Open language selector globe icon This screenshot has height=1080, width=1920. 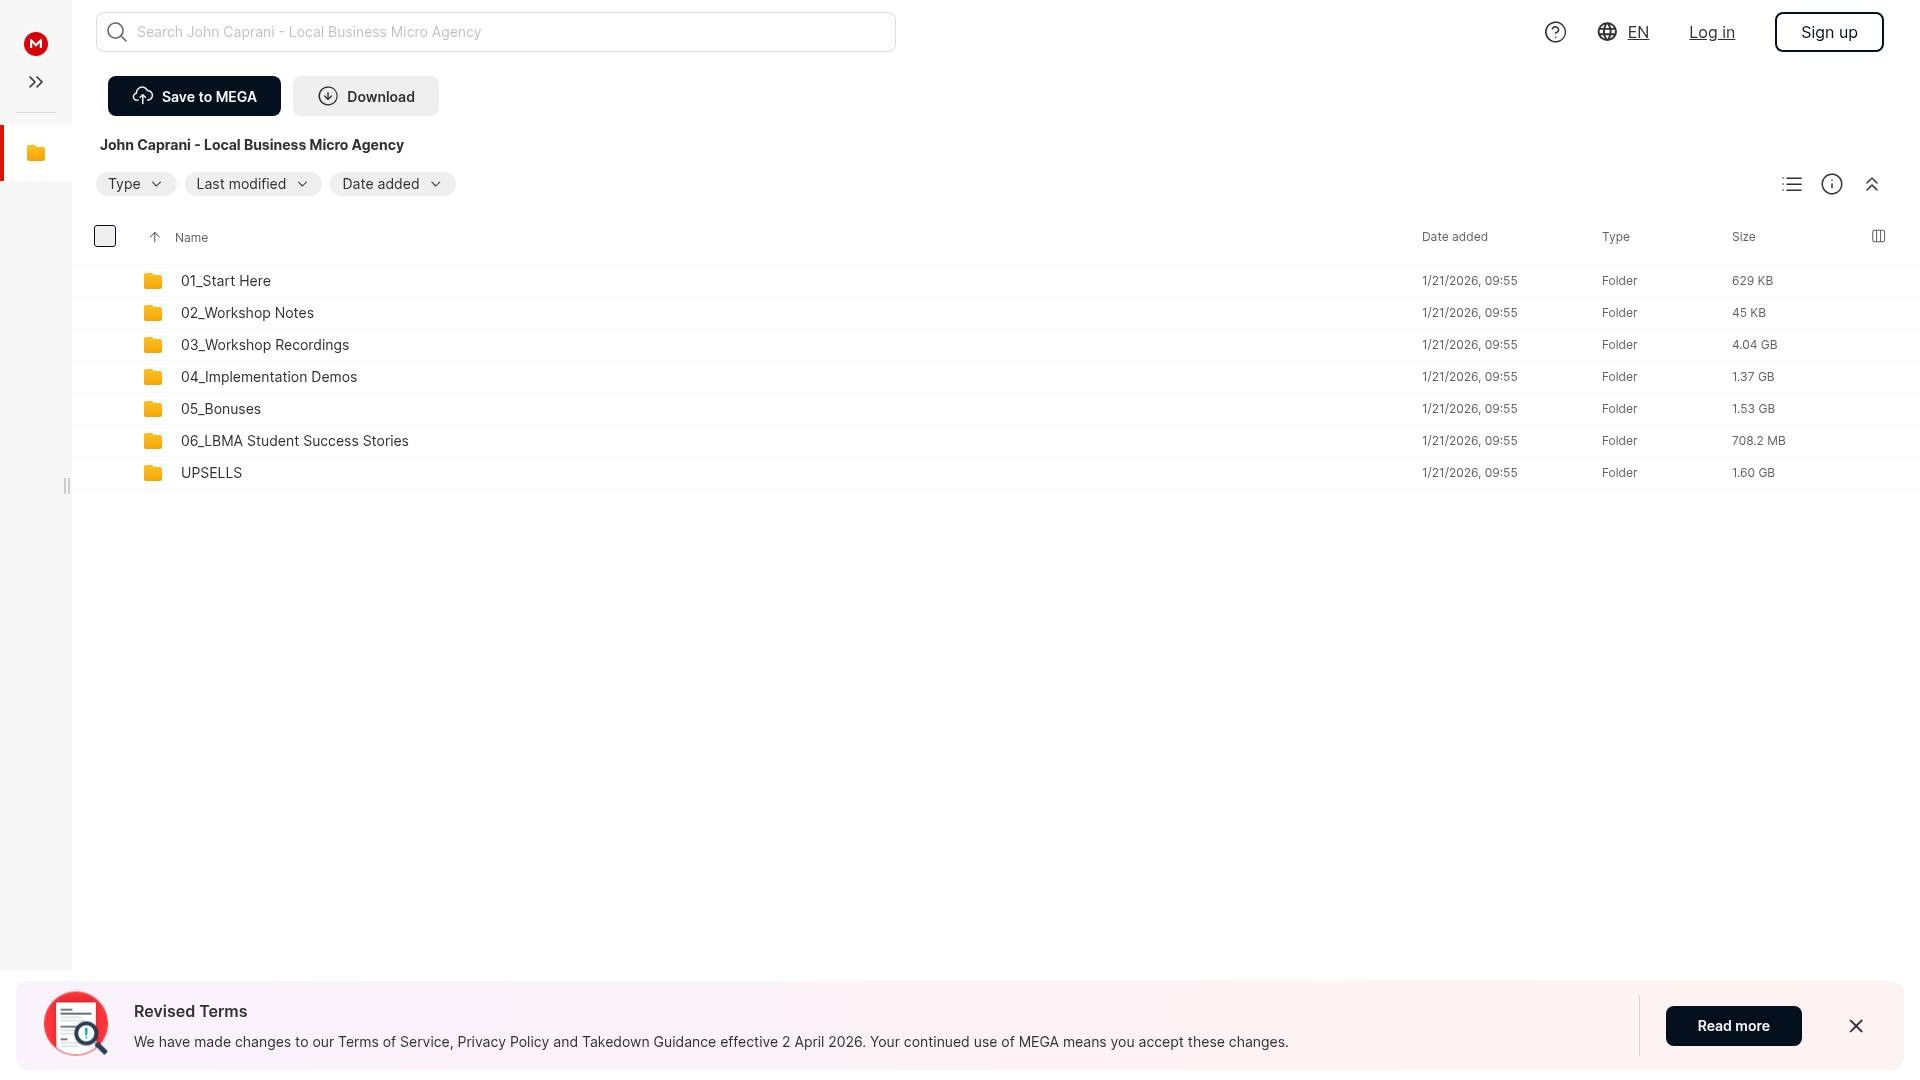point(1607,32)
